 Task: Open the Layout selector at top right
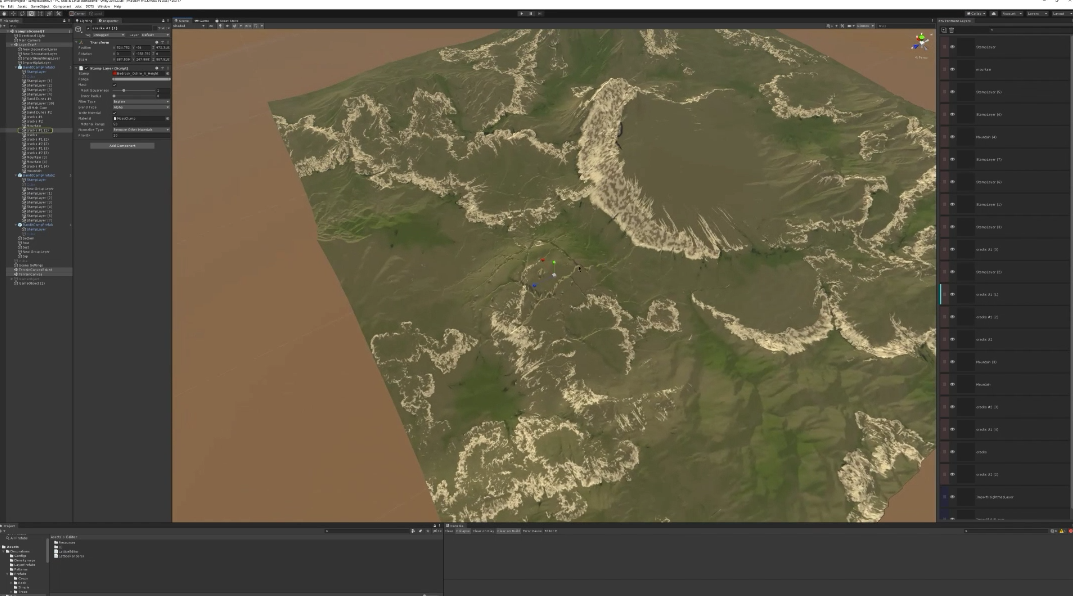[1062, 12]
